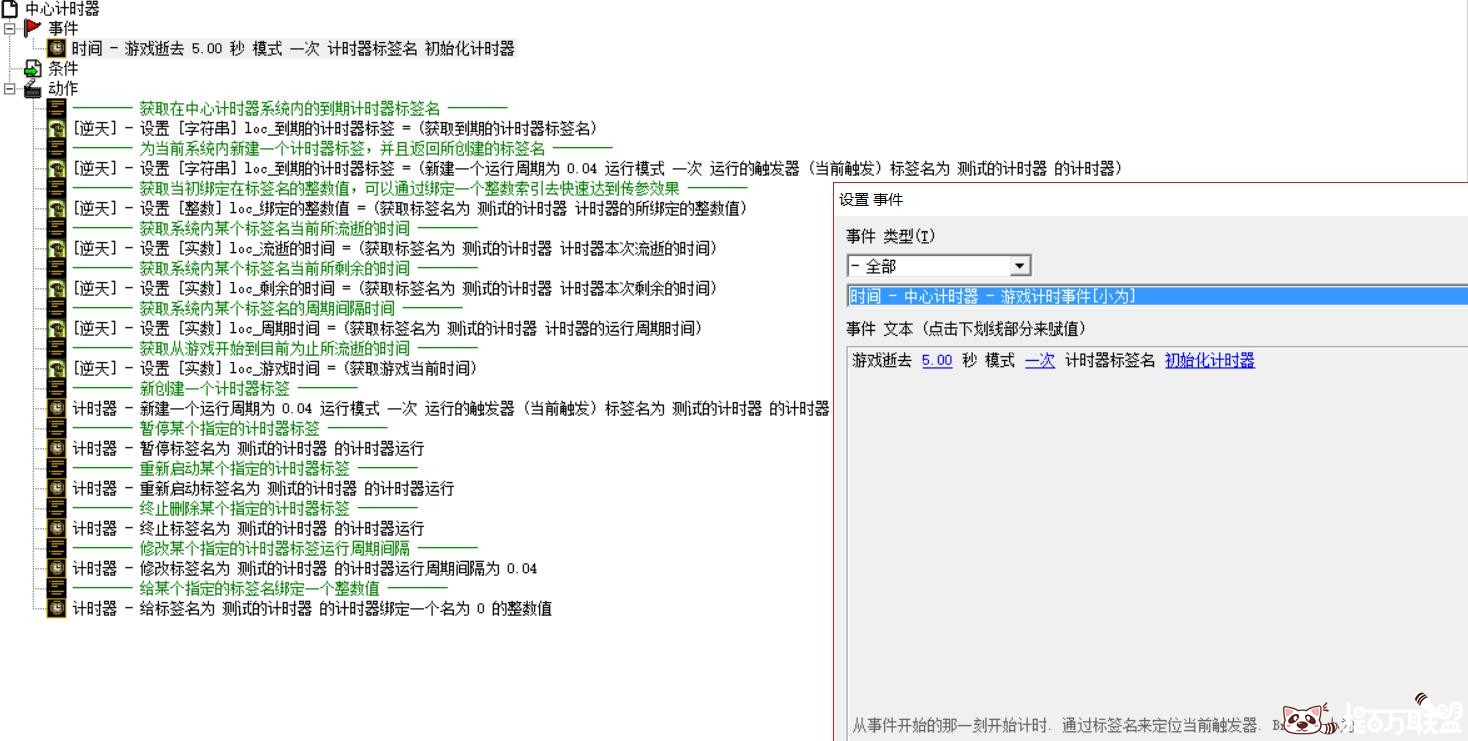Select the 修改标签名为 运行周期间隔 action

click(x=305, y=568)
